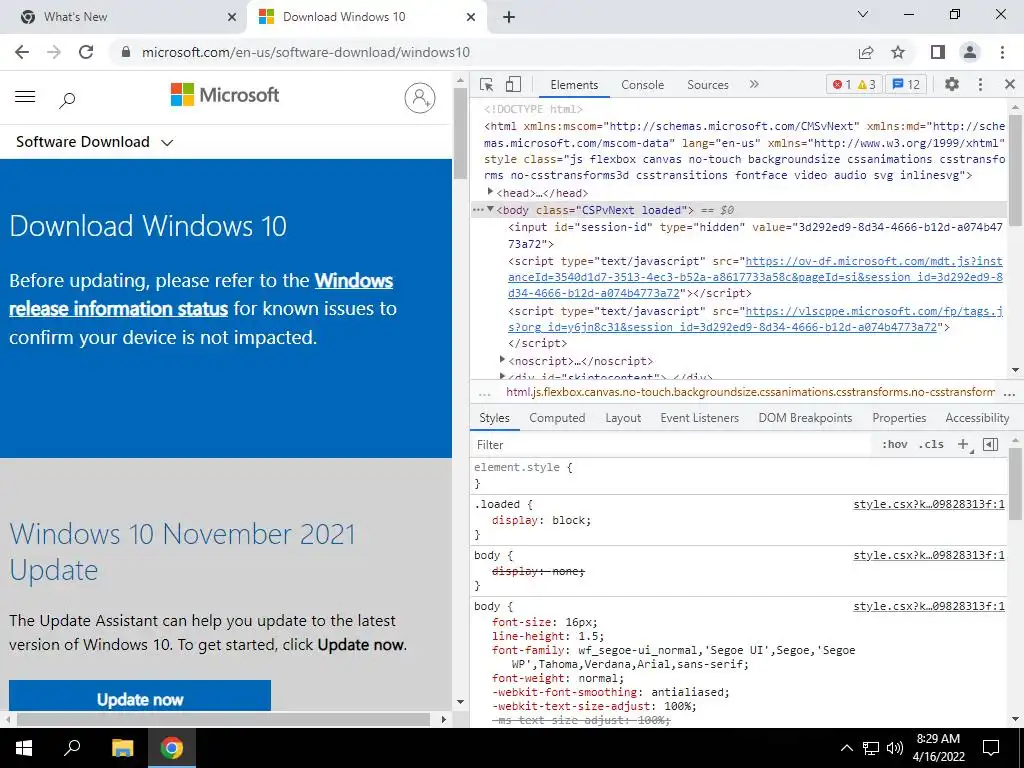Viewport: 1024px width, 768px height.
Task: Open DevTools customize three-dot menu
Action: [x=980, y=84]
